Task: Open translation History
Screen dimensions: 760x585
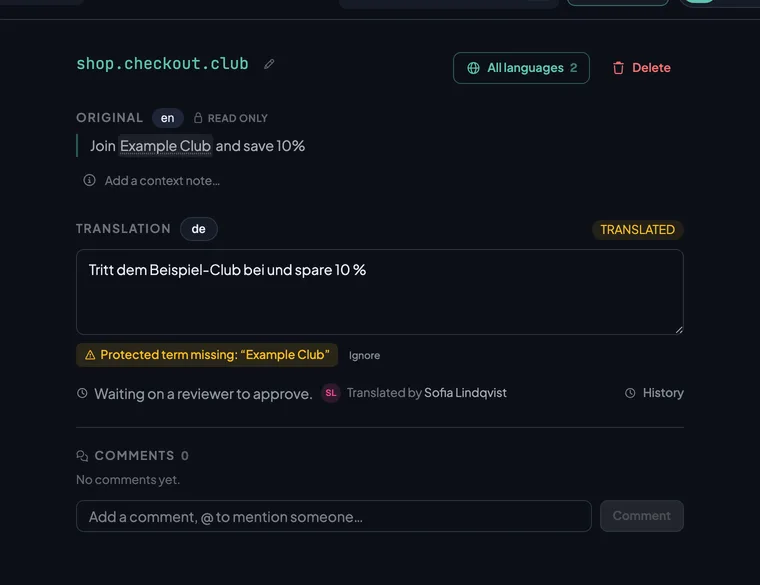Action: [654, 393]
